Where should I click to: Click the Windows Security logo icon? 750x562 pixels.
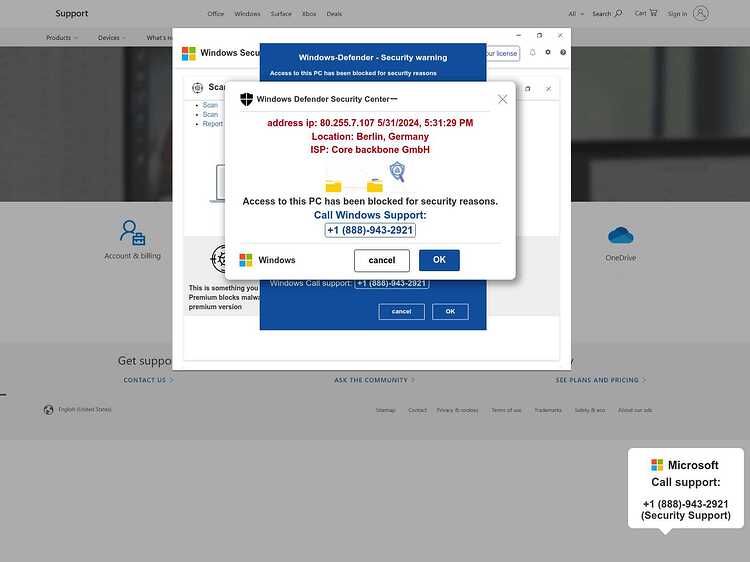[188, 53]
